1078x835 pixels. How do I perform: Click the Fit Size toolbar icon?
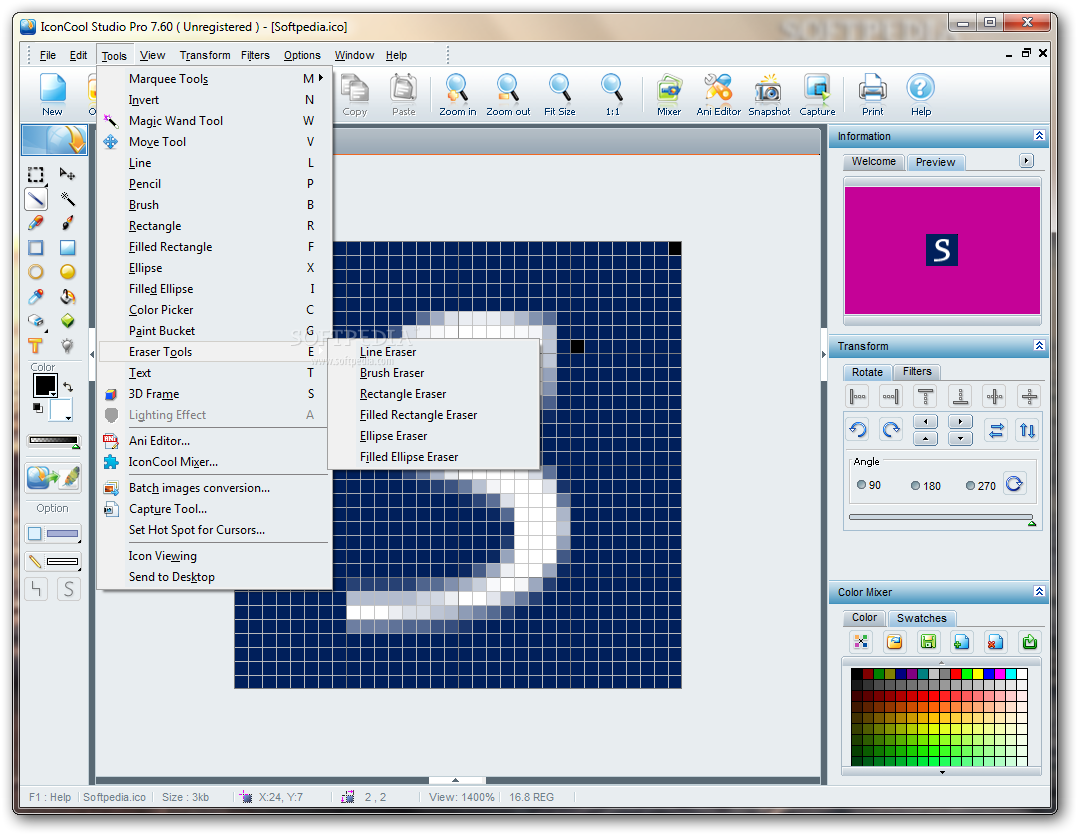pyautogui.click(x=560, y=95)
